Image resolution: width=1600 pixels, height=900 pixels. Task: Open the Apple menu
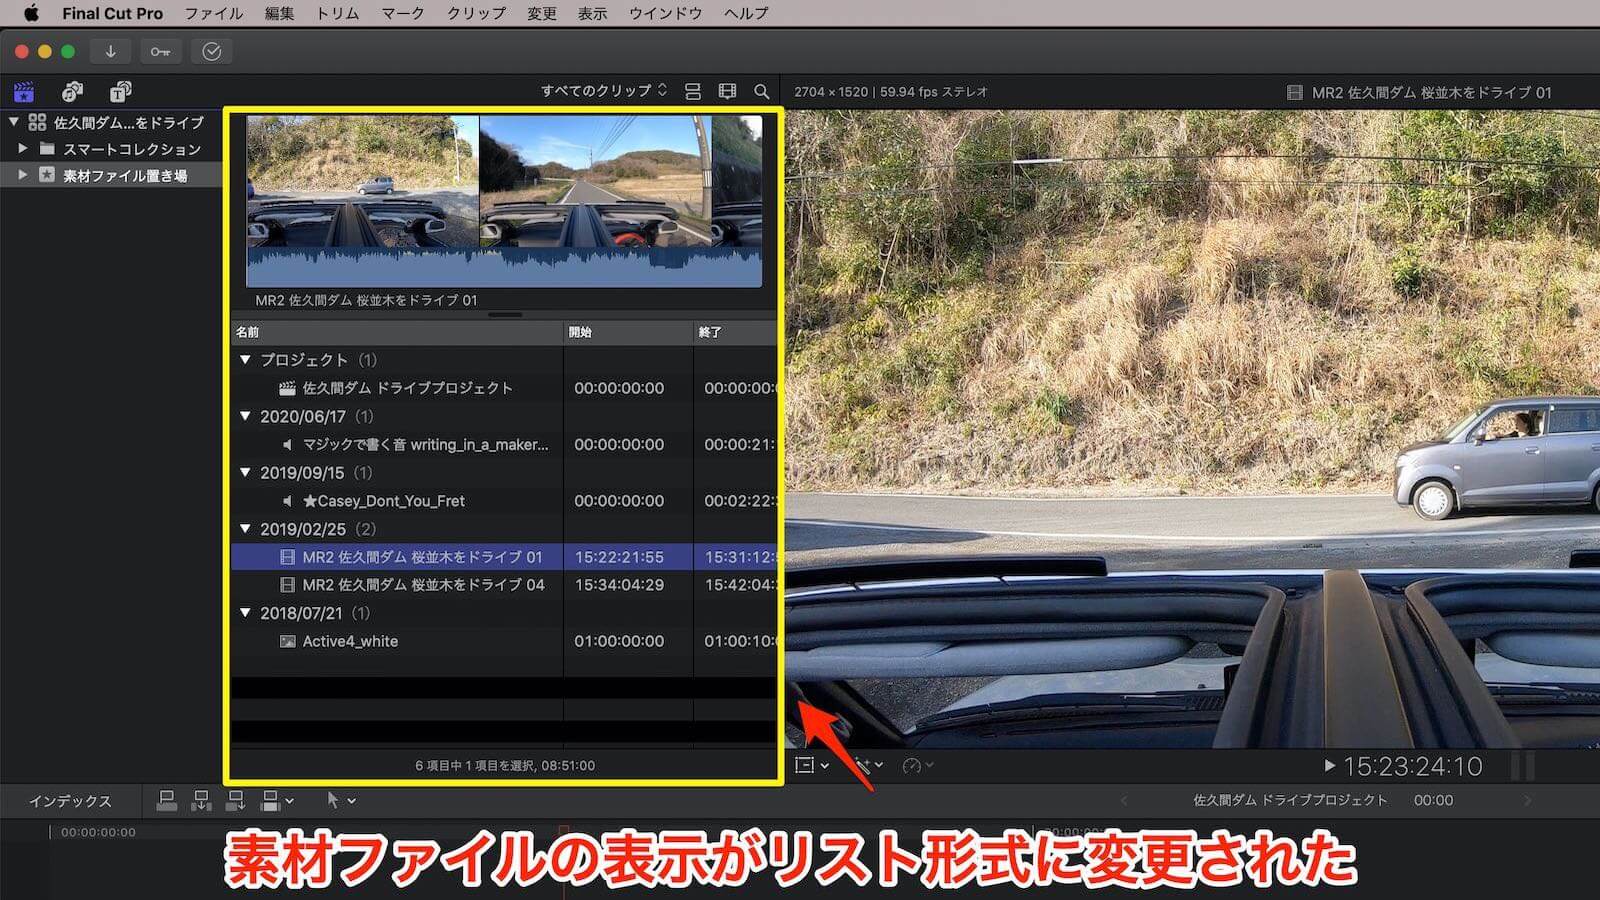coord(31,13)
